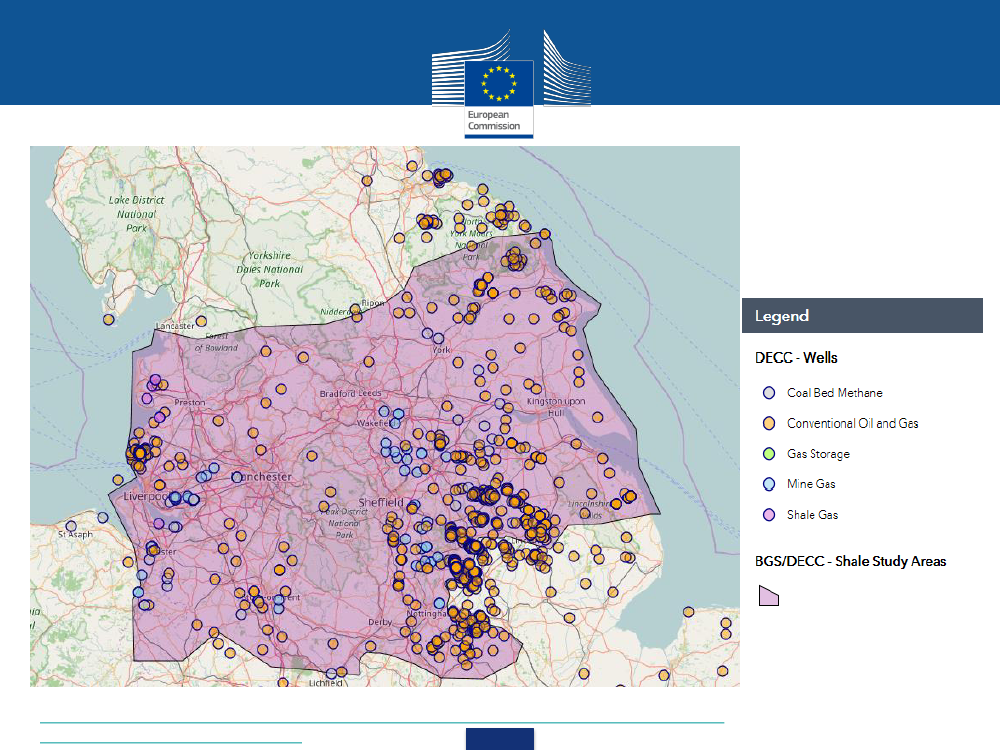
Task: Select the Mine Gas legend circle
Action: [769, 484]
